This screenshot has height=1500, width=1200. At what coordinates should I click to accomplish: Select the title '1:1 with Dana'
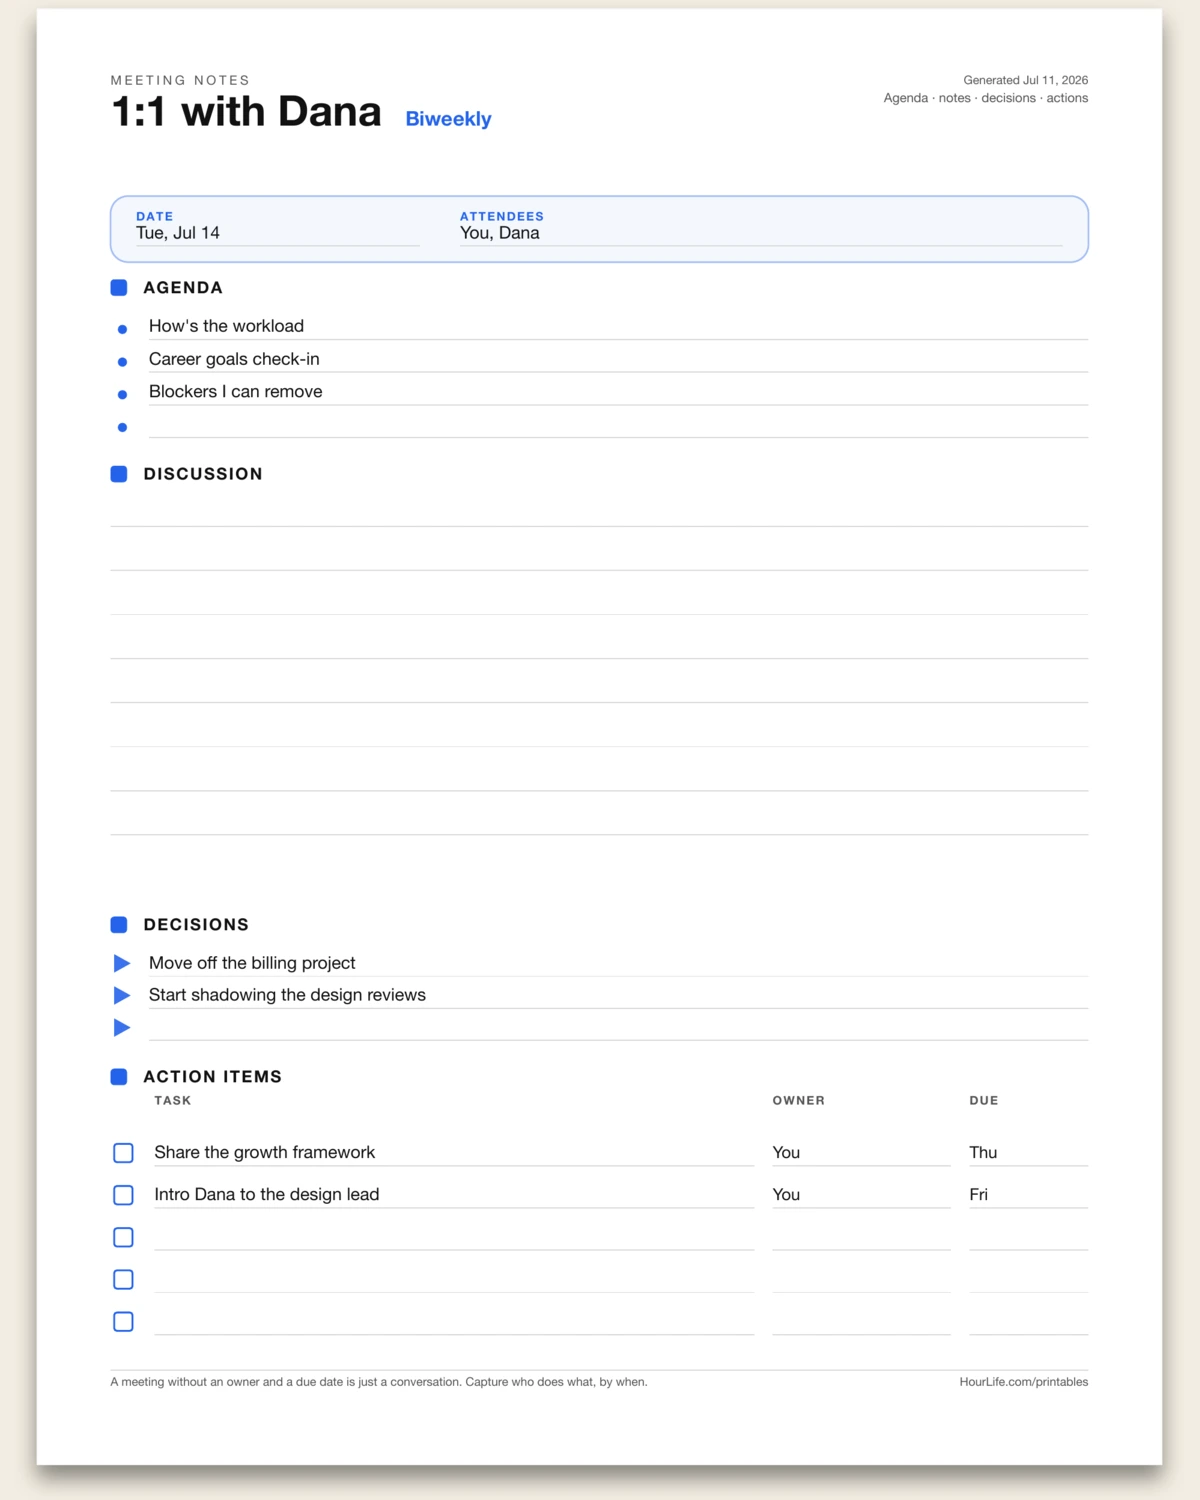tap(246, 112)
